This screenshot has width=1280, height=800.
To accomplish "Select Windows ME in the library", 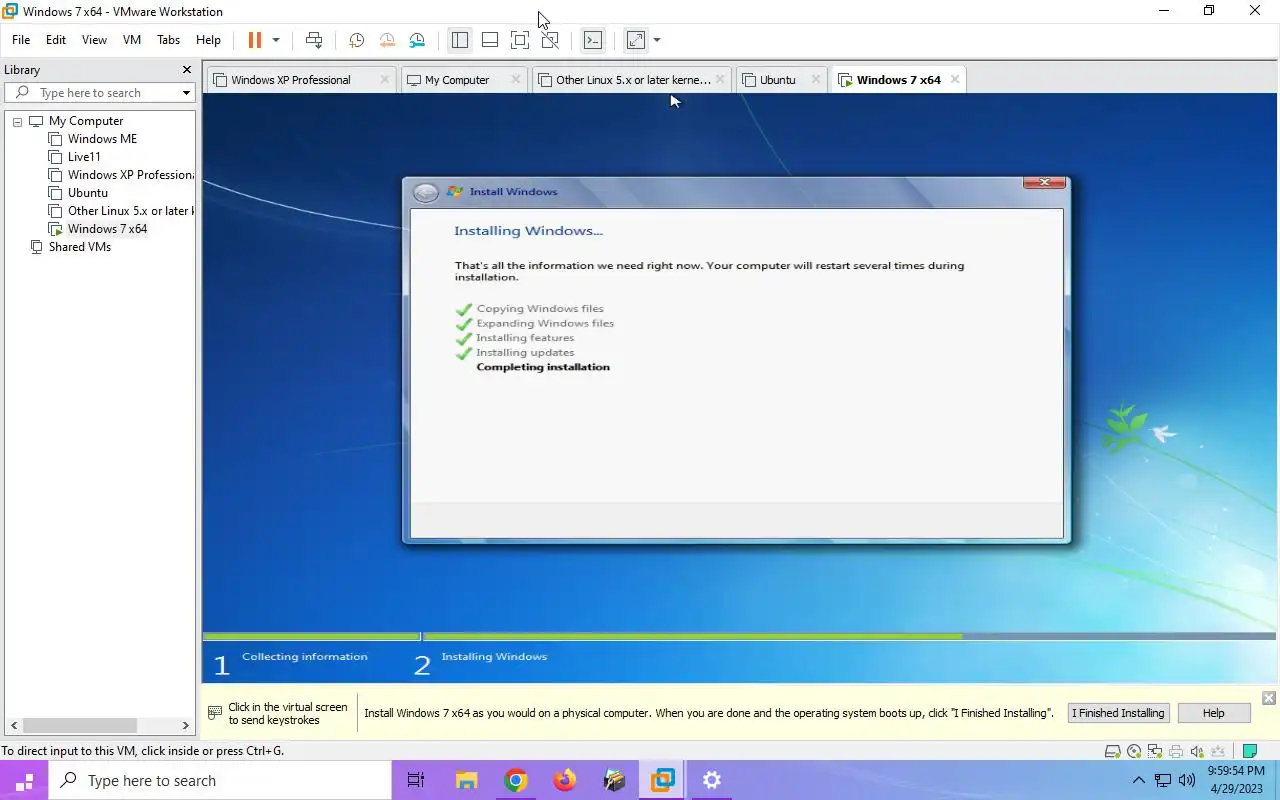I will [x=102, y=139].
